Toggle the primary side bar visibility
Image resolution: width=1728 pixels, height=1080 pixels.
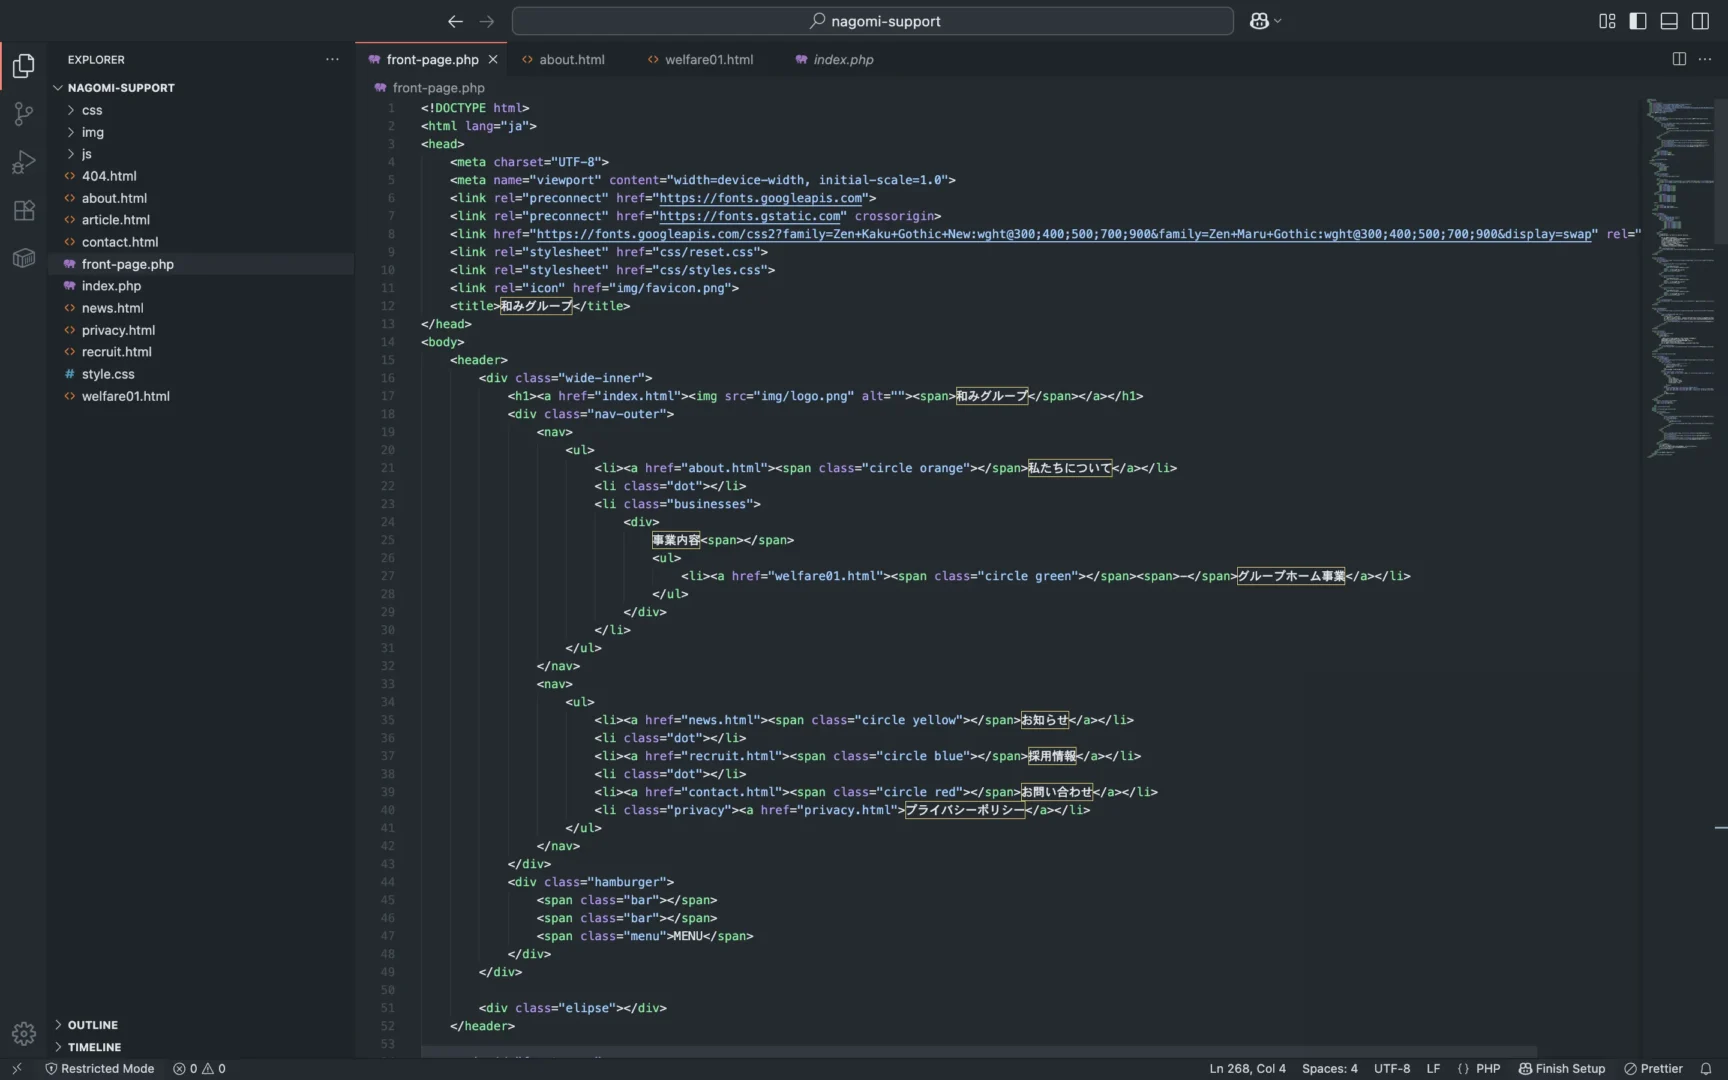(1638, 21)
